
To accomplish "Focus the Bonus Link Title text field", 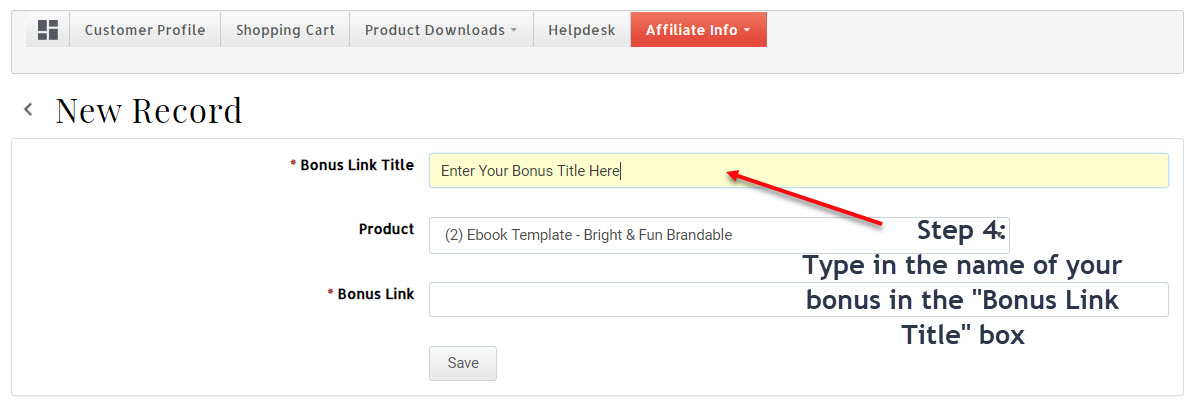I will [799, 170].
